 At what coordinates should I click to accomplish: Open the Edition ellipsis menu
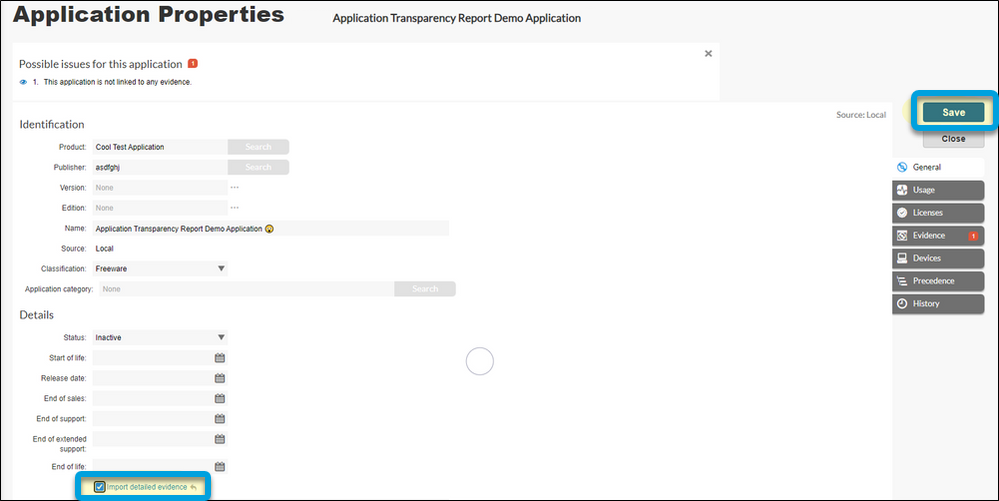pyautogui.click(x=234, y=208)
